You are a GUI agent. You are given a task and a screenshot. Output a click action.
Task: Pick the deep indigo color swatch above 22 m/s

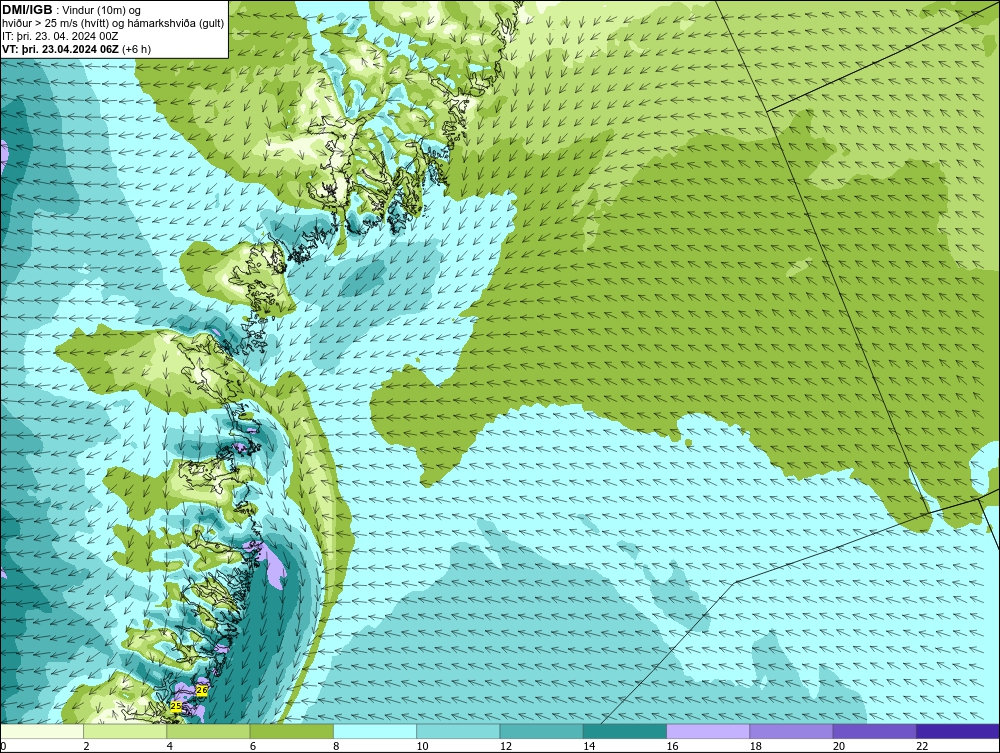(958, 731)
